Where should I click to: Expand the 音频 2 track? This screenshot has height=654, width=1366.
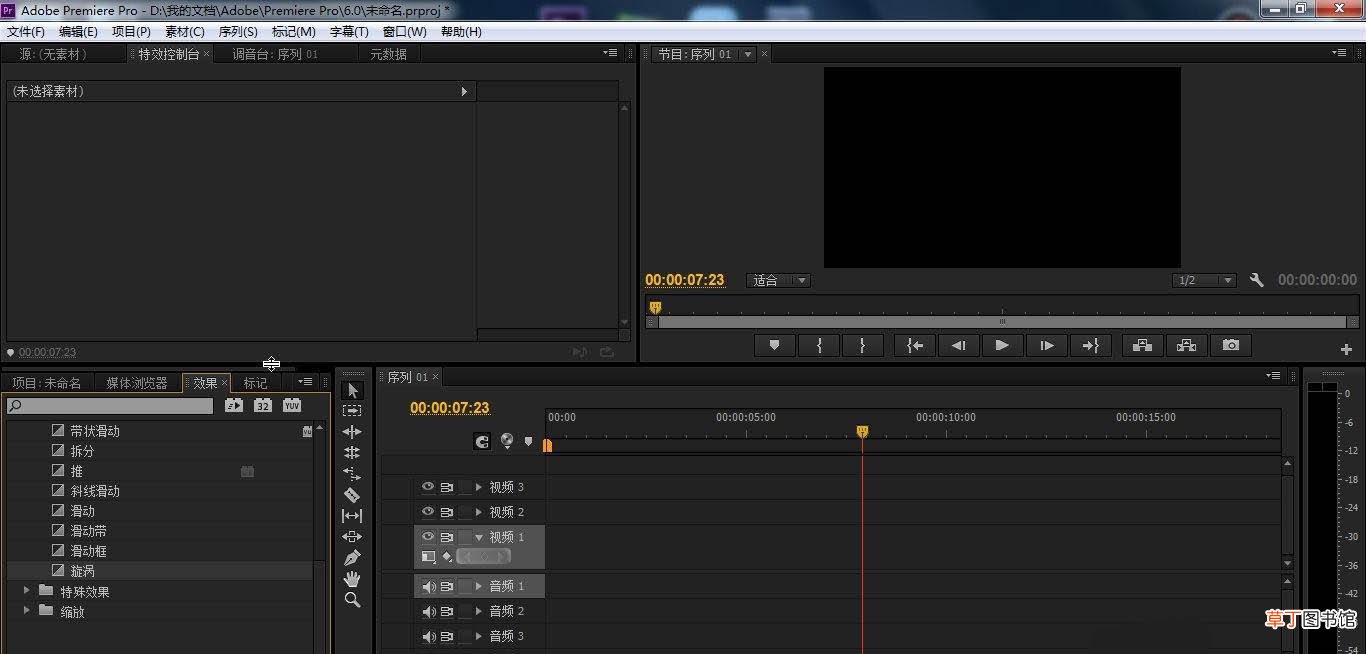pos(479,611)
